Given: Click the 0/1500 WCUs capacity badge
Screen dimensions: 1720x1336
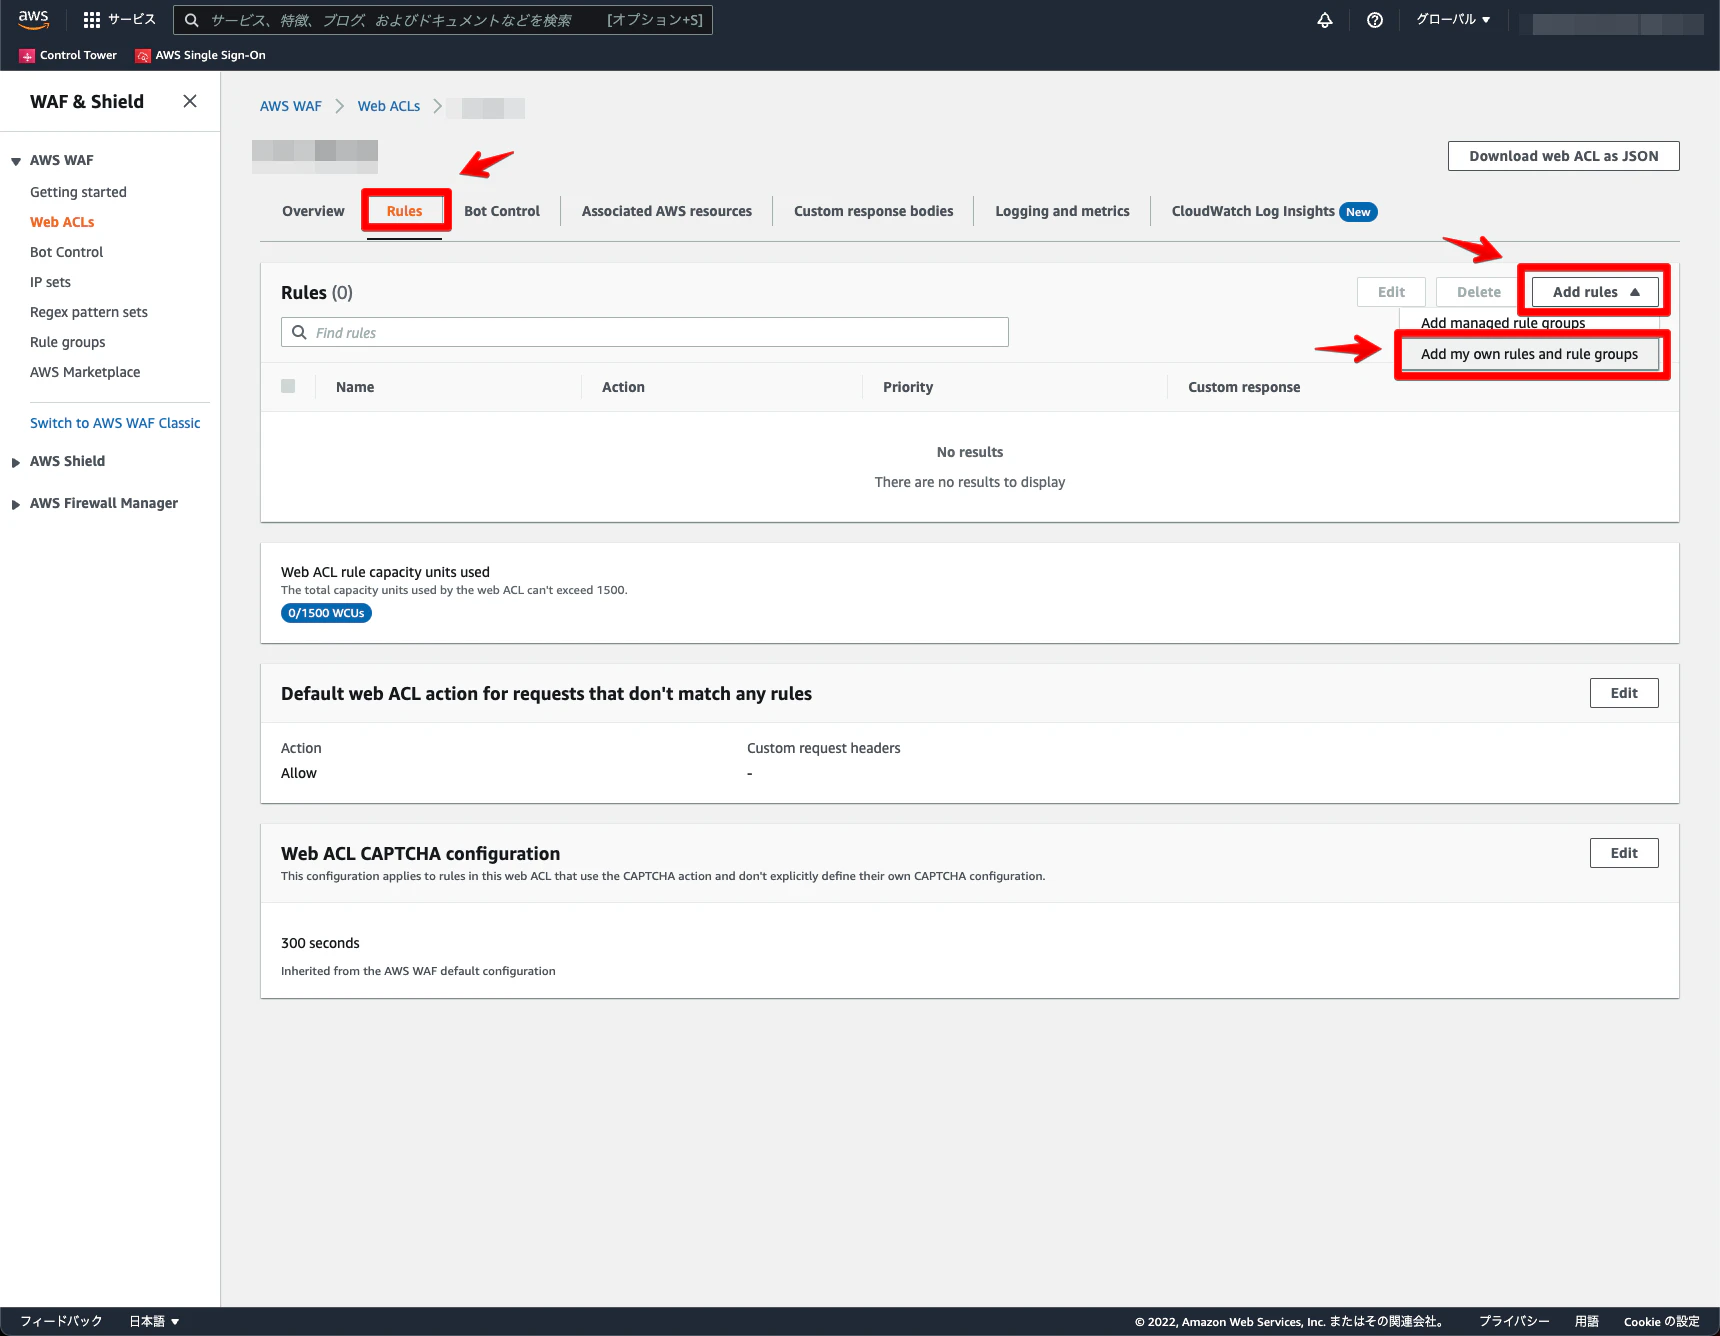Looking at the screenshot, I should 326,613.
